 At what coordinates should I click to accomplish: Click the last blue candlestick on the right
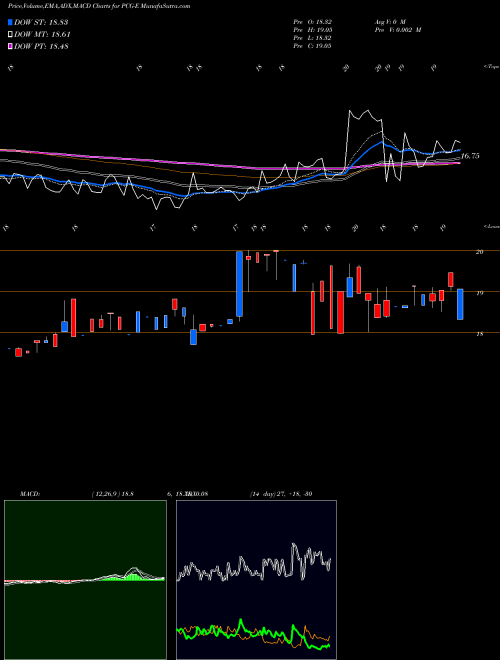[x=460, y=304]
